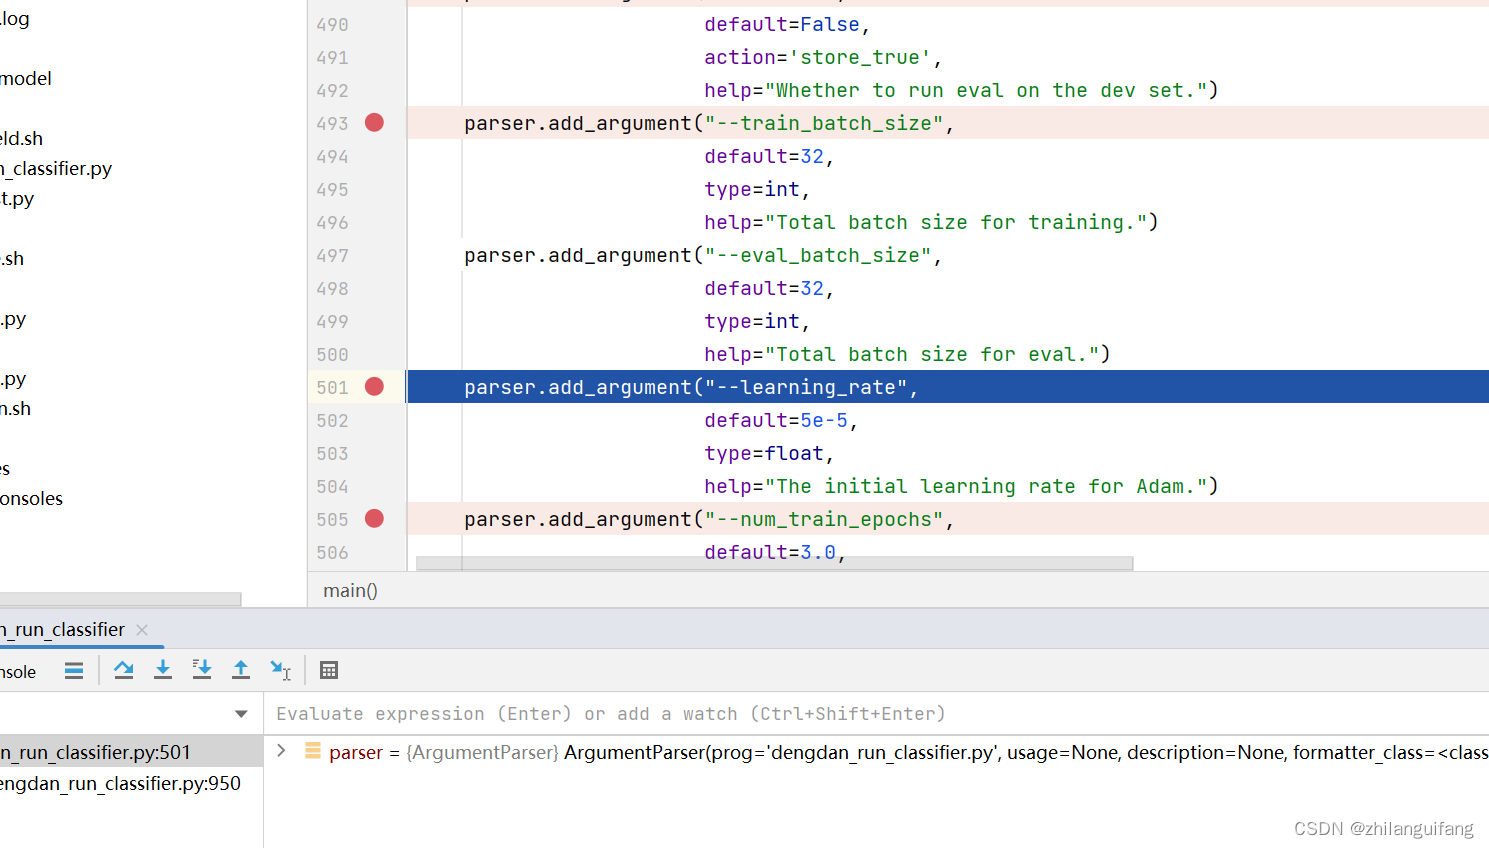Click the threads layout lines icon
The width and height of the screenshot is (1489, 848).
(74, 670)
